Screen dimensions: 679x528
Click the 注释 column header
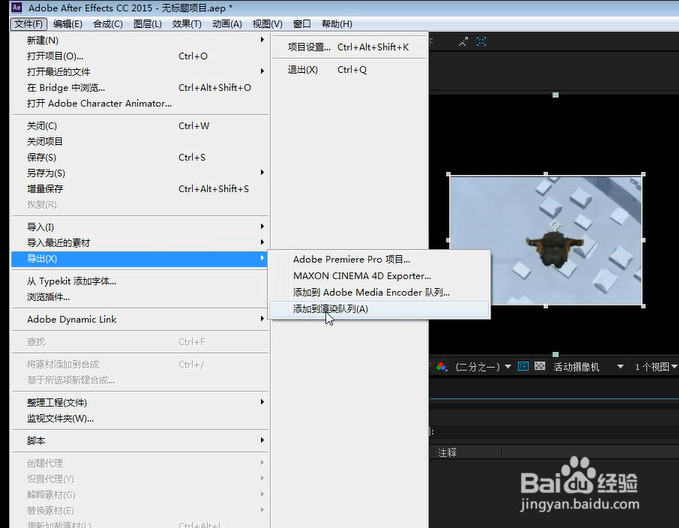[x=447, y=453]
